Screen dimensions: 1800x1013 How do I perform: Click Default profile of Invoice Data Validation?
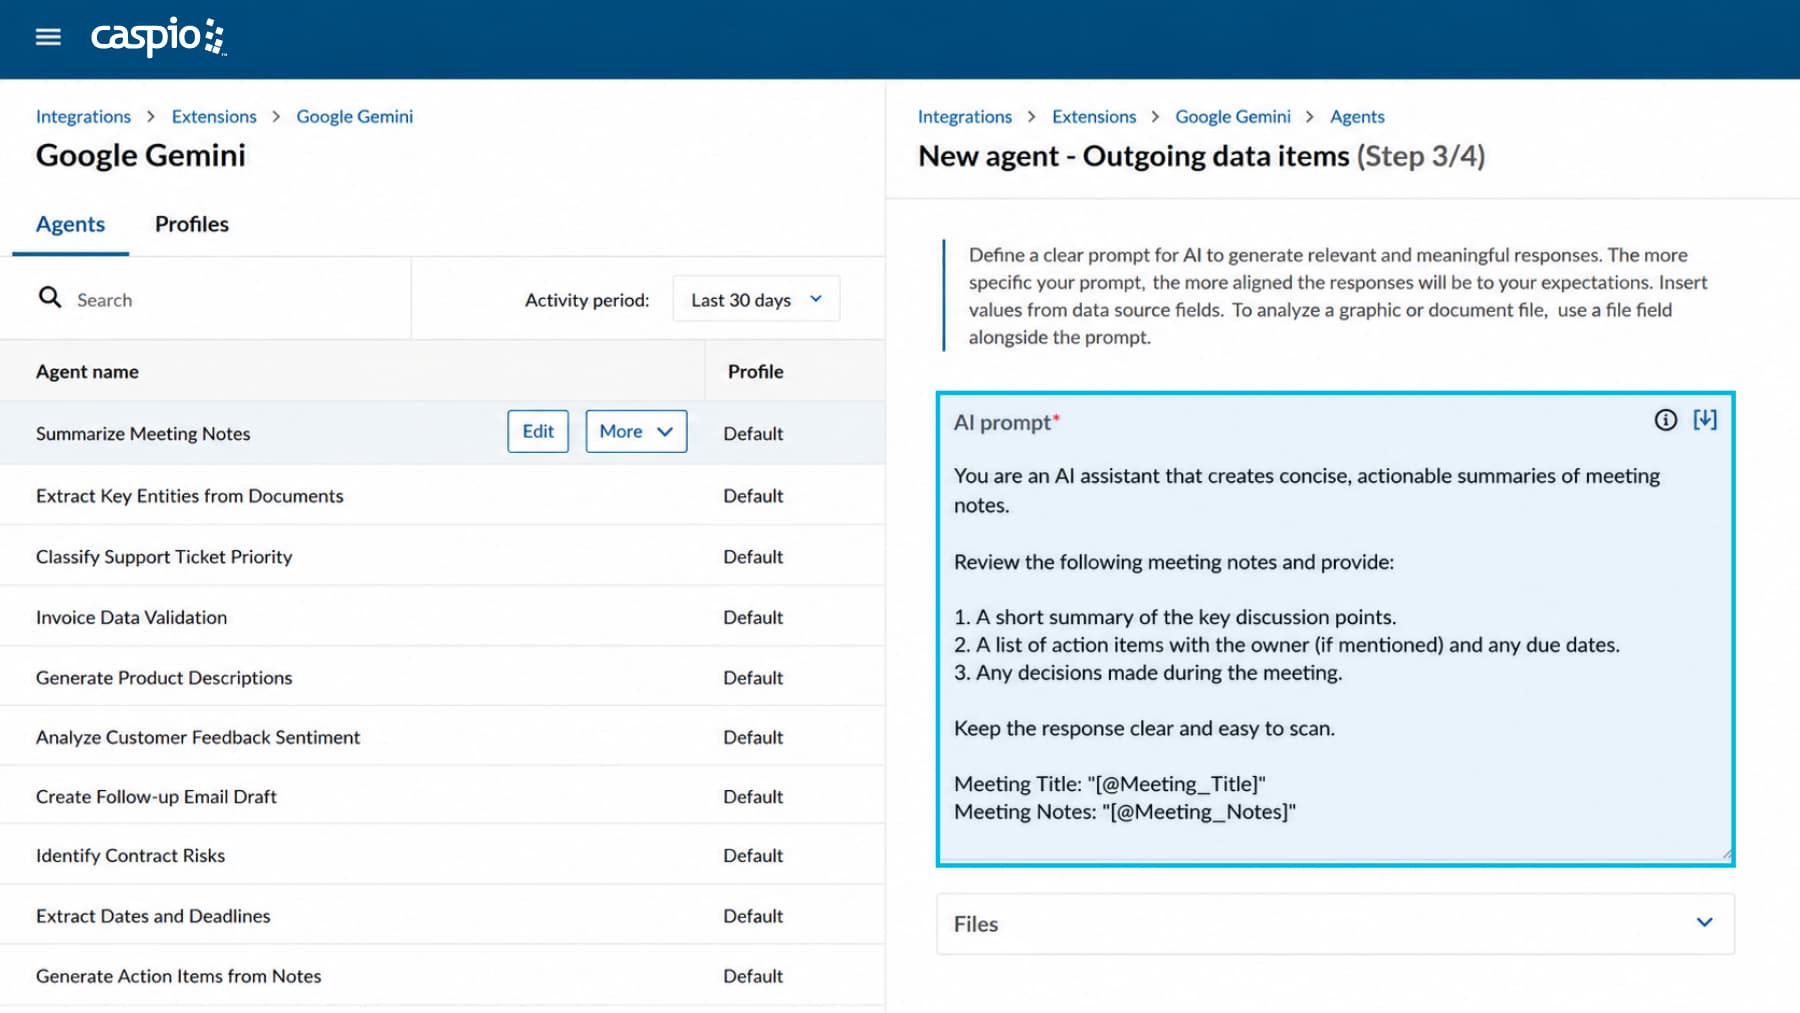tap(753, 617)
